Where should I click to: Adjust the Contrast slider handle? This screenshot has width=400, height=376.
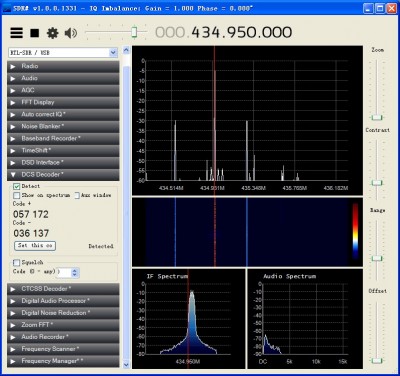click(377, 183)
